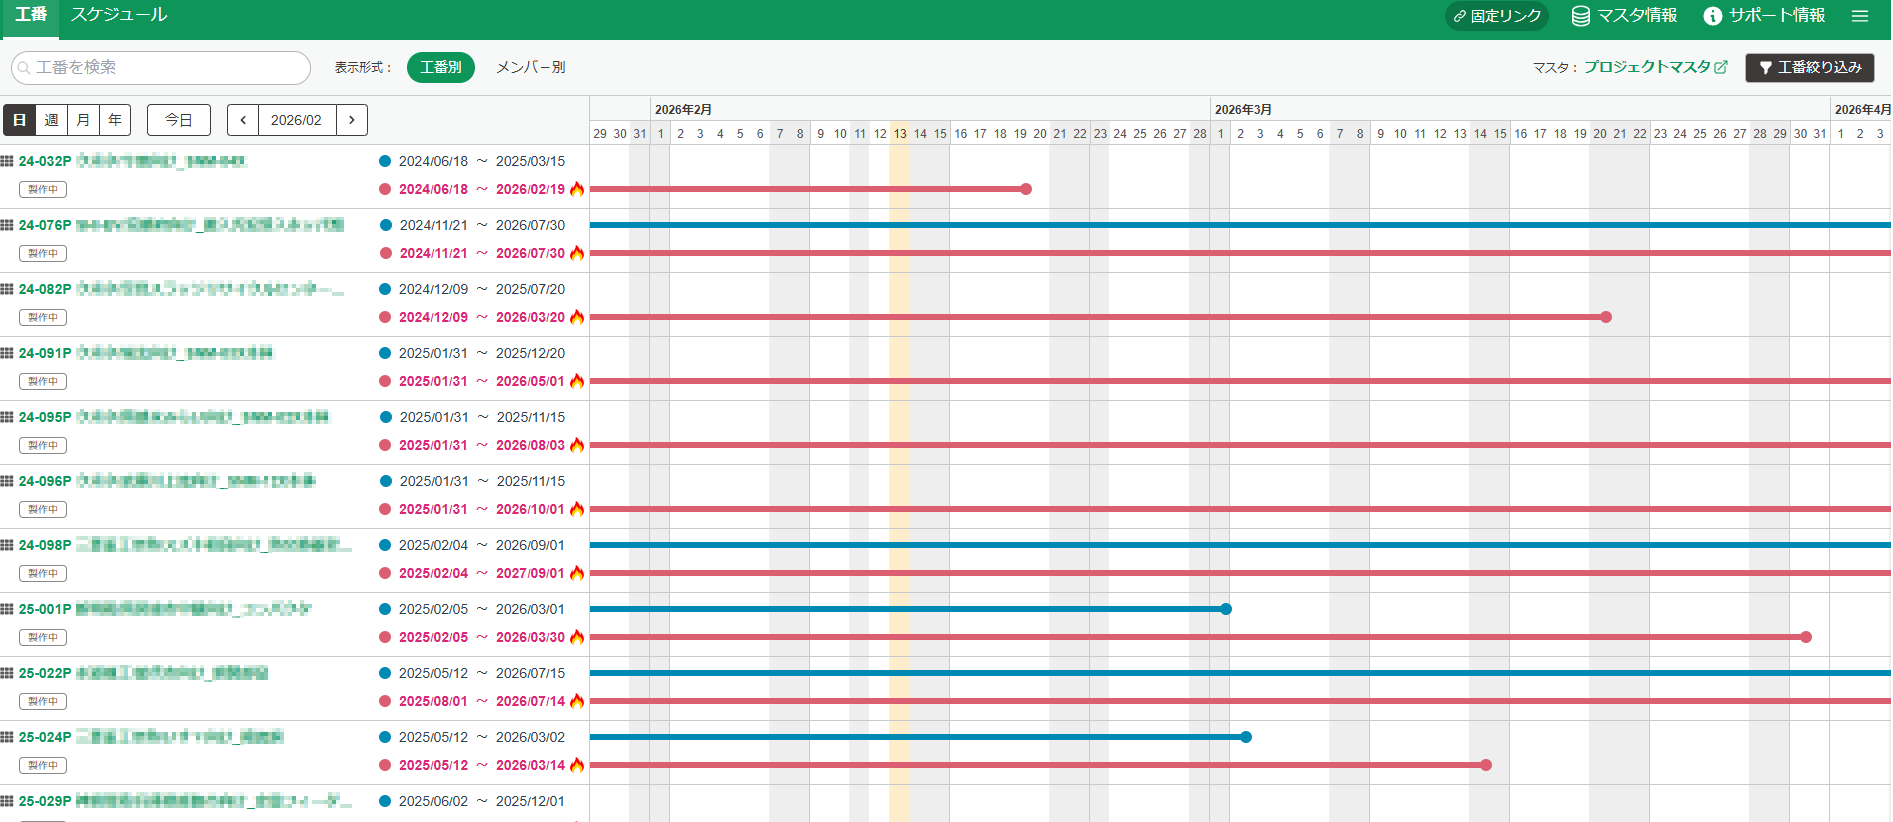Click the grid icon beside 25-001P
Image resolution: width=1893 pixels, height=822 pixels.
pos(8,609)
